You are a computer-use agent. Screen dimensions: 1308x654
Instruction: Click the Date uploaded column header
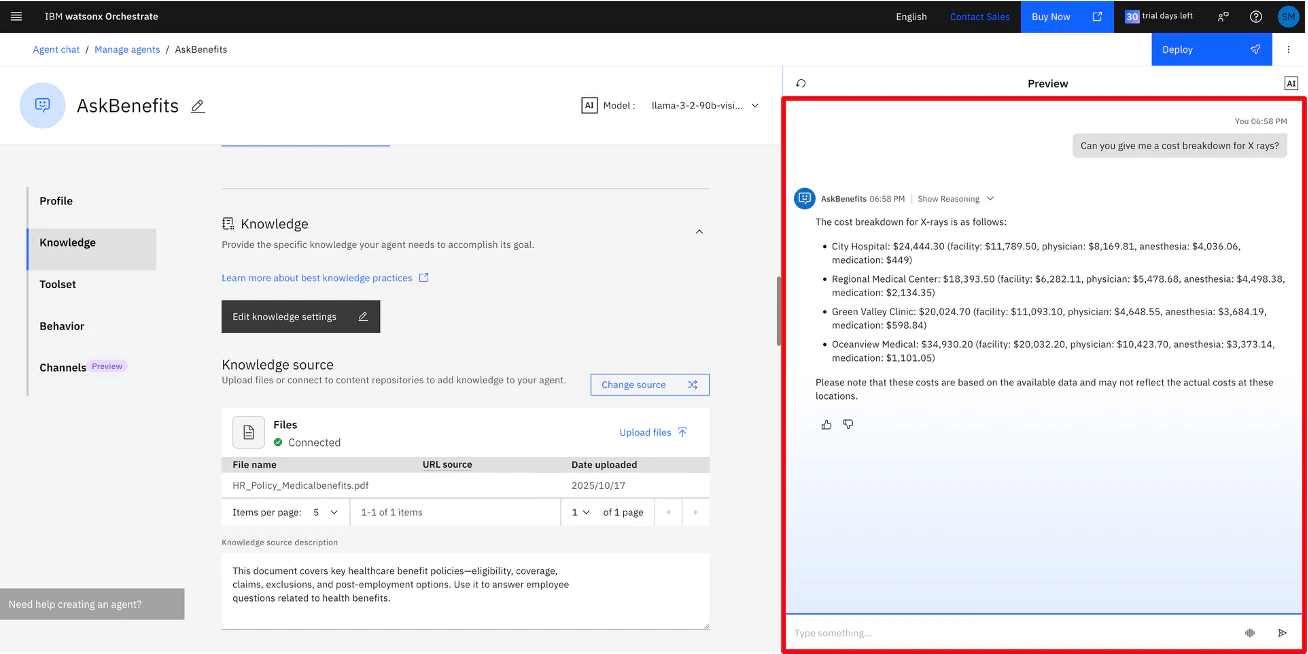pos(604,465)
